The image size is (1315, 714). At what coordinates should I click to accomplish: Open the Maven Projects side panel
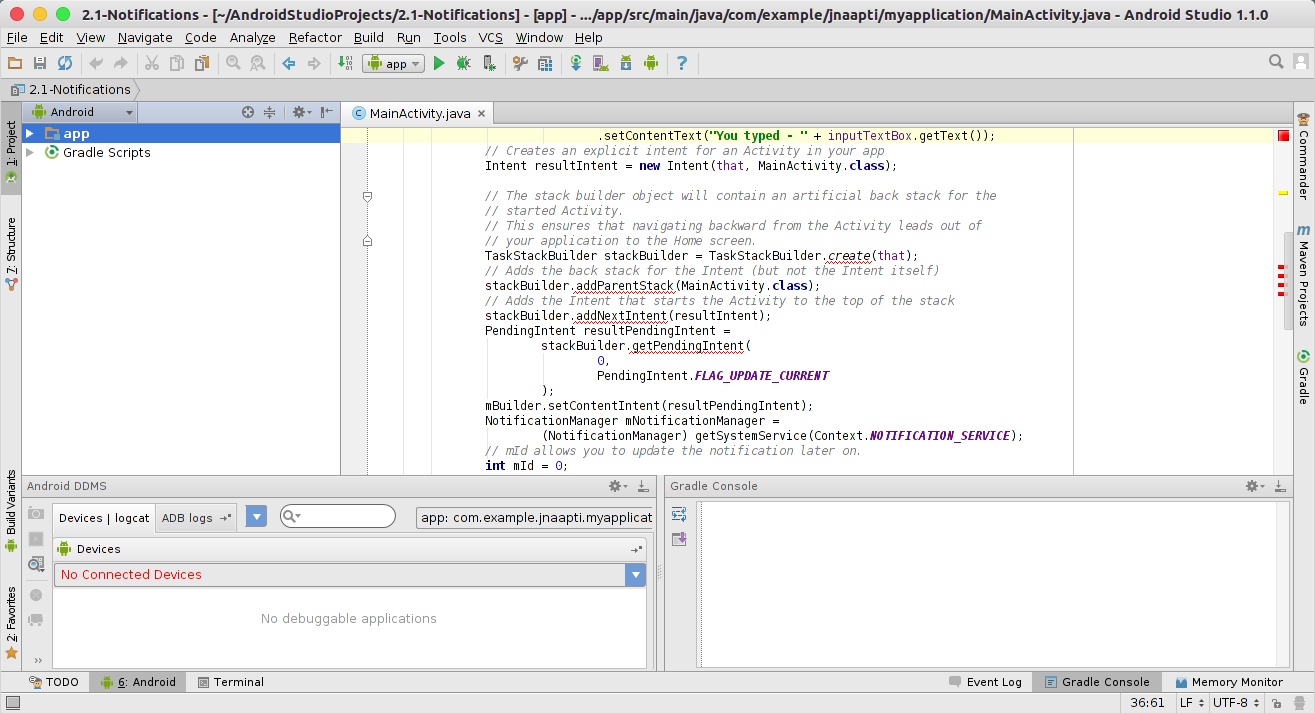tap(1303, 276)
